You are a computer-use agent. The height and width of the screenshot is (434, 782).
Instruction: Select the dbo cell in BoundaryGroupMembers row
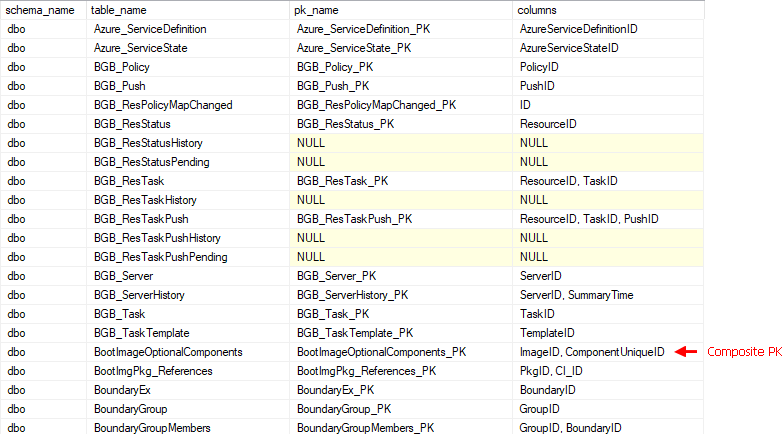coord(17,428)
